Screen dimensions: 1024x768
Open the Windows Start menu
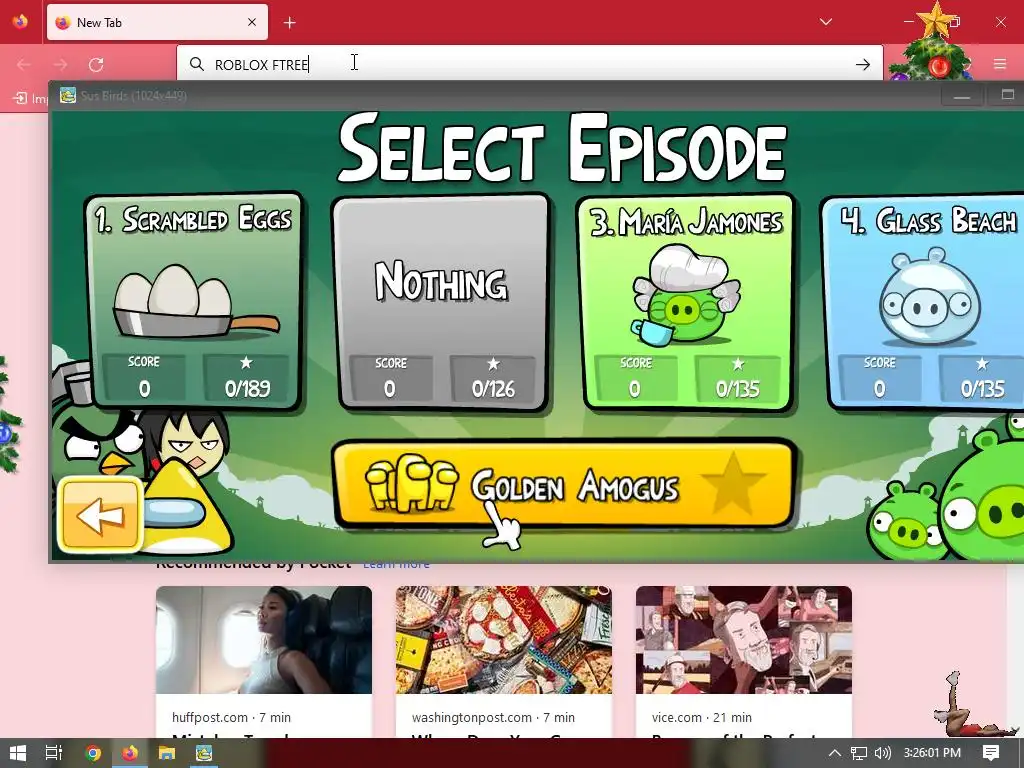pos(18,753)
